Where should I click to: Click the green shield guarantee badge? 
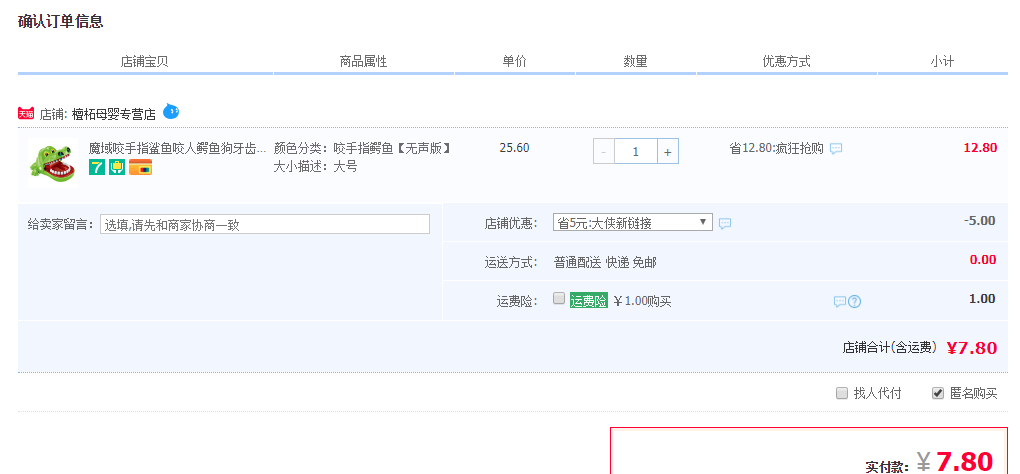[117, 167]
